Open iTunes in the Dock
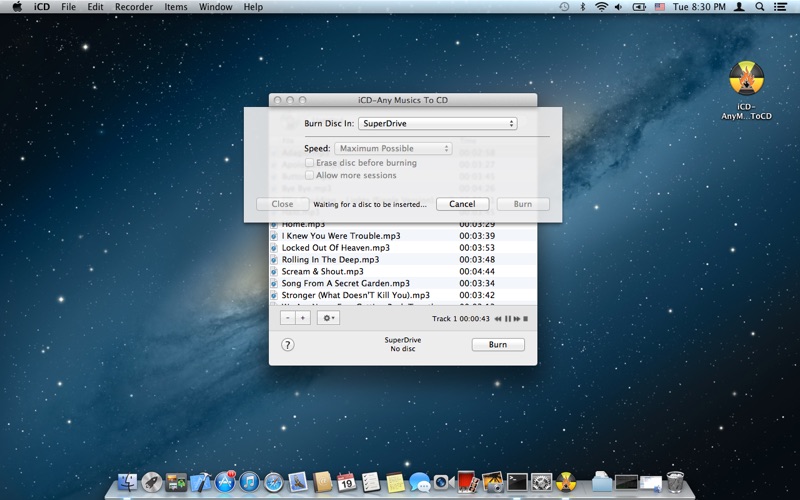Screen dimensions: 800x500 point(249,482)
